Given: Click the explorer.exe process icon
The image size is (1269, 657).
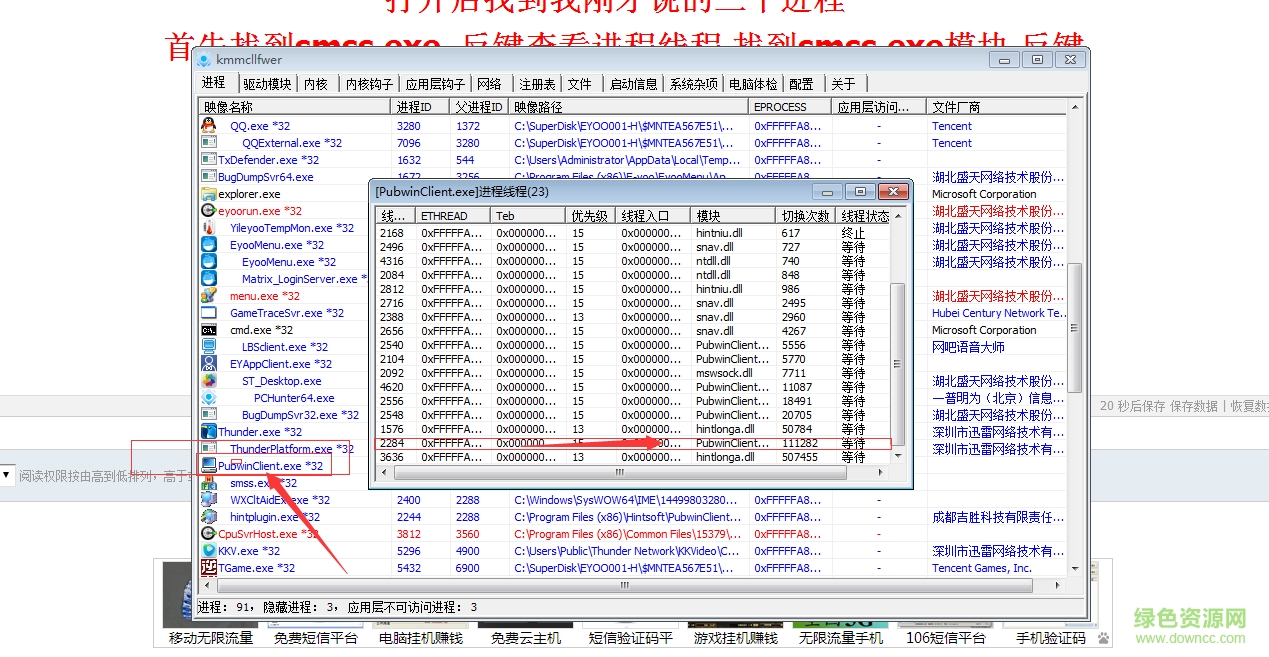Looking at the screenshot, I should coord(209,194).
